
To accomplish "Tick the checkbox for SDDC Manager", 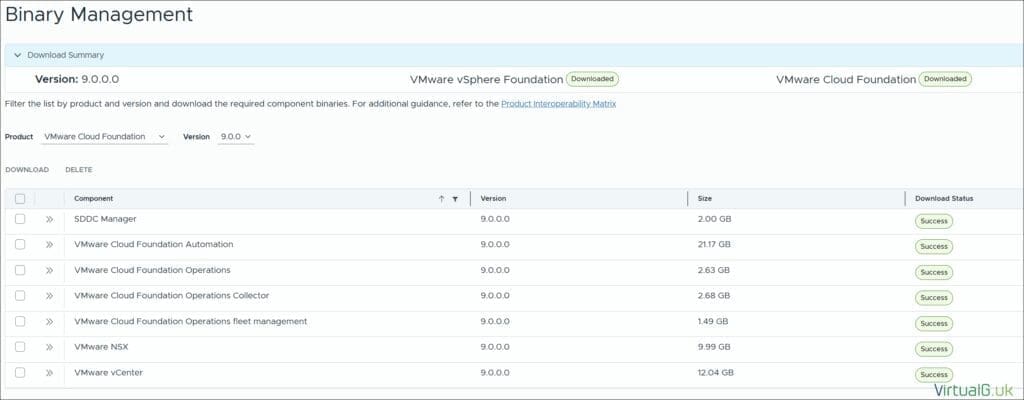I will (20, 219).
